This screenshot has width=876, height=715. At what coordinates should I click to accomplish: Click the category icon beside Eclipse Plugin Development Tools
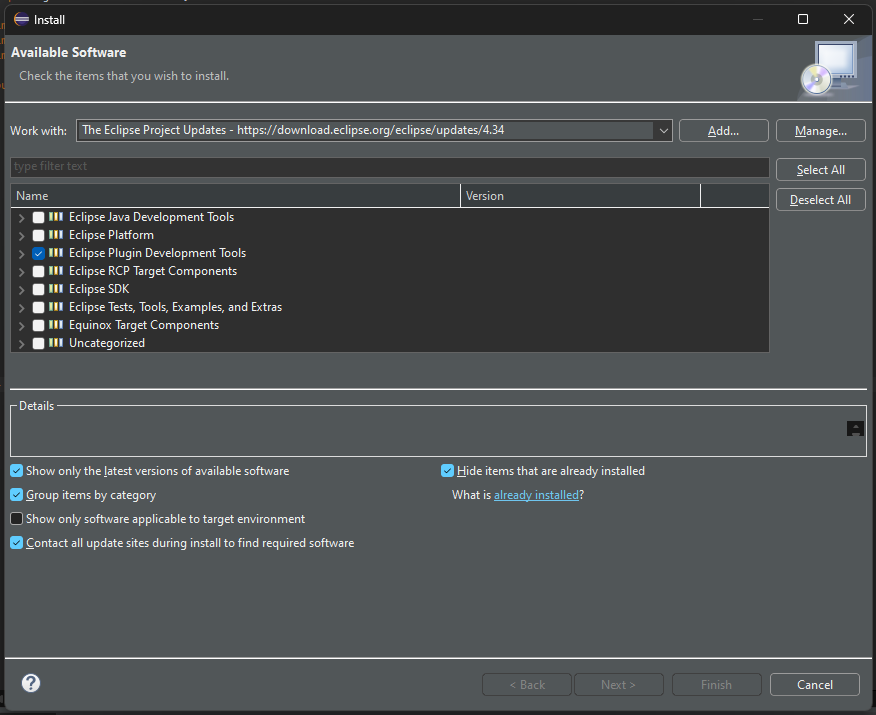[56, 253]
